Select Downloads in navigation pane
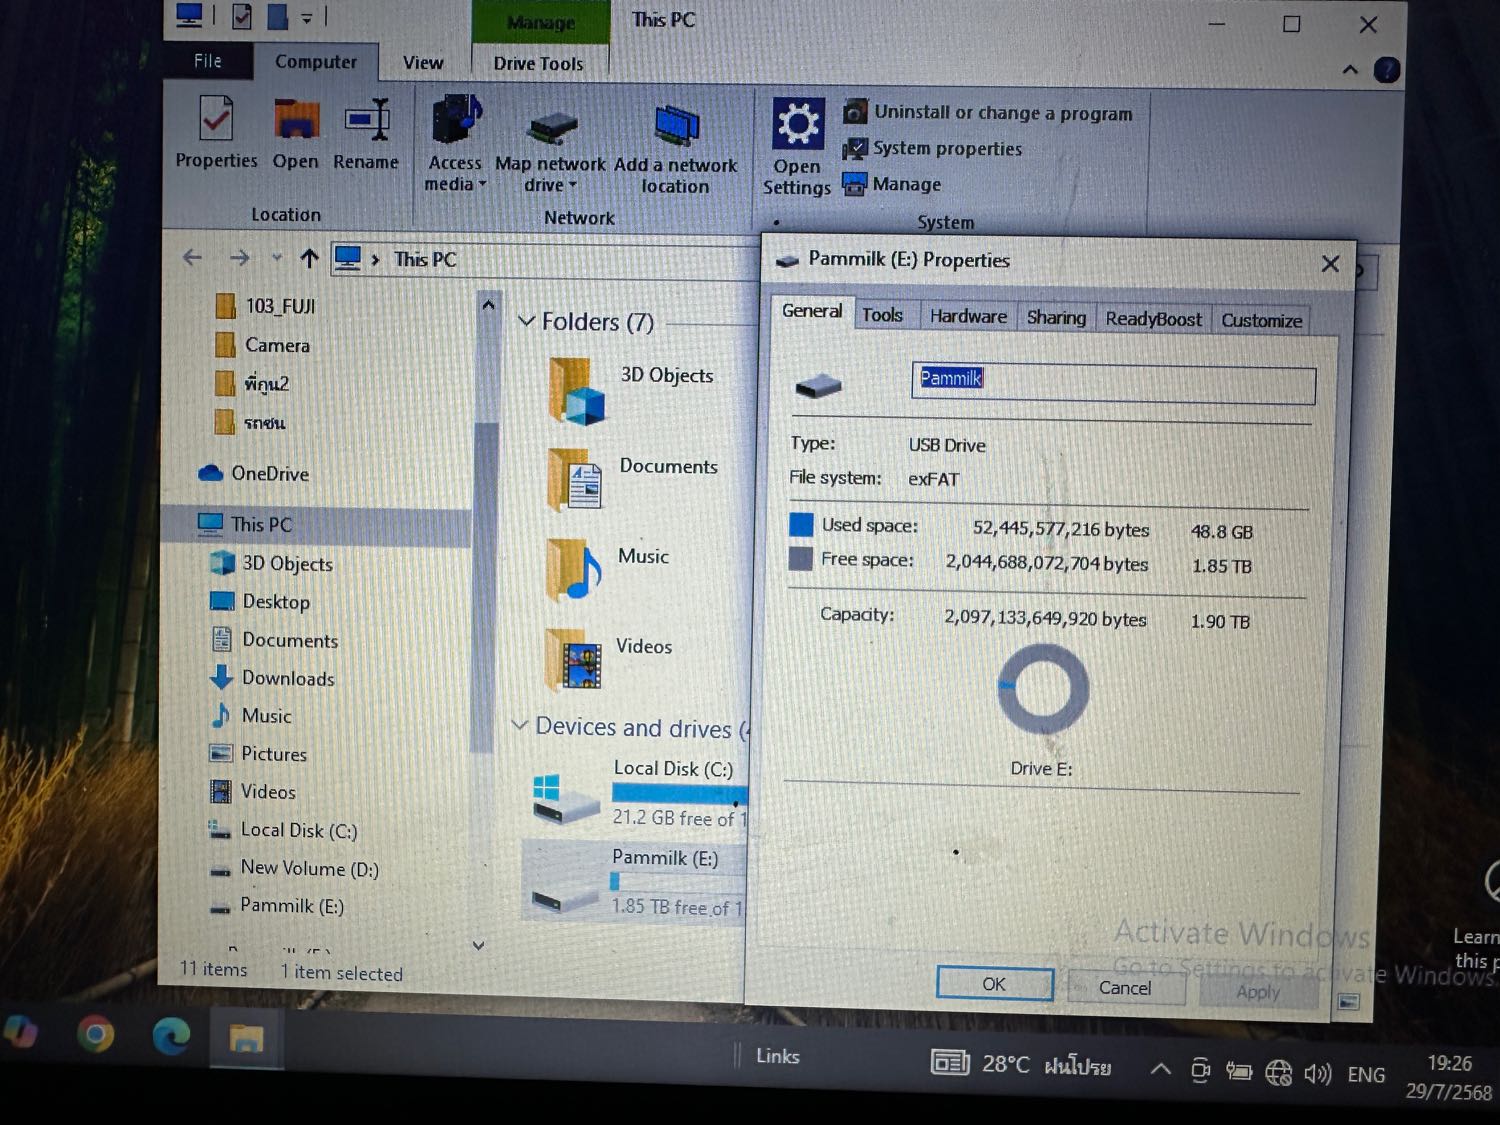This screenshot has width=1500, height=1125. tap(272, 678)
